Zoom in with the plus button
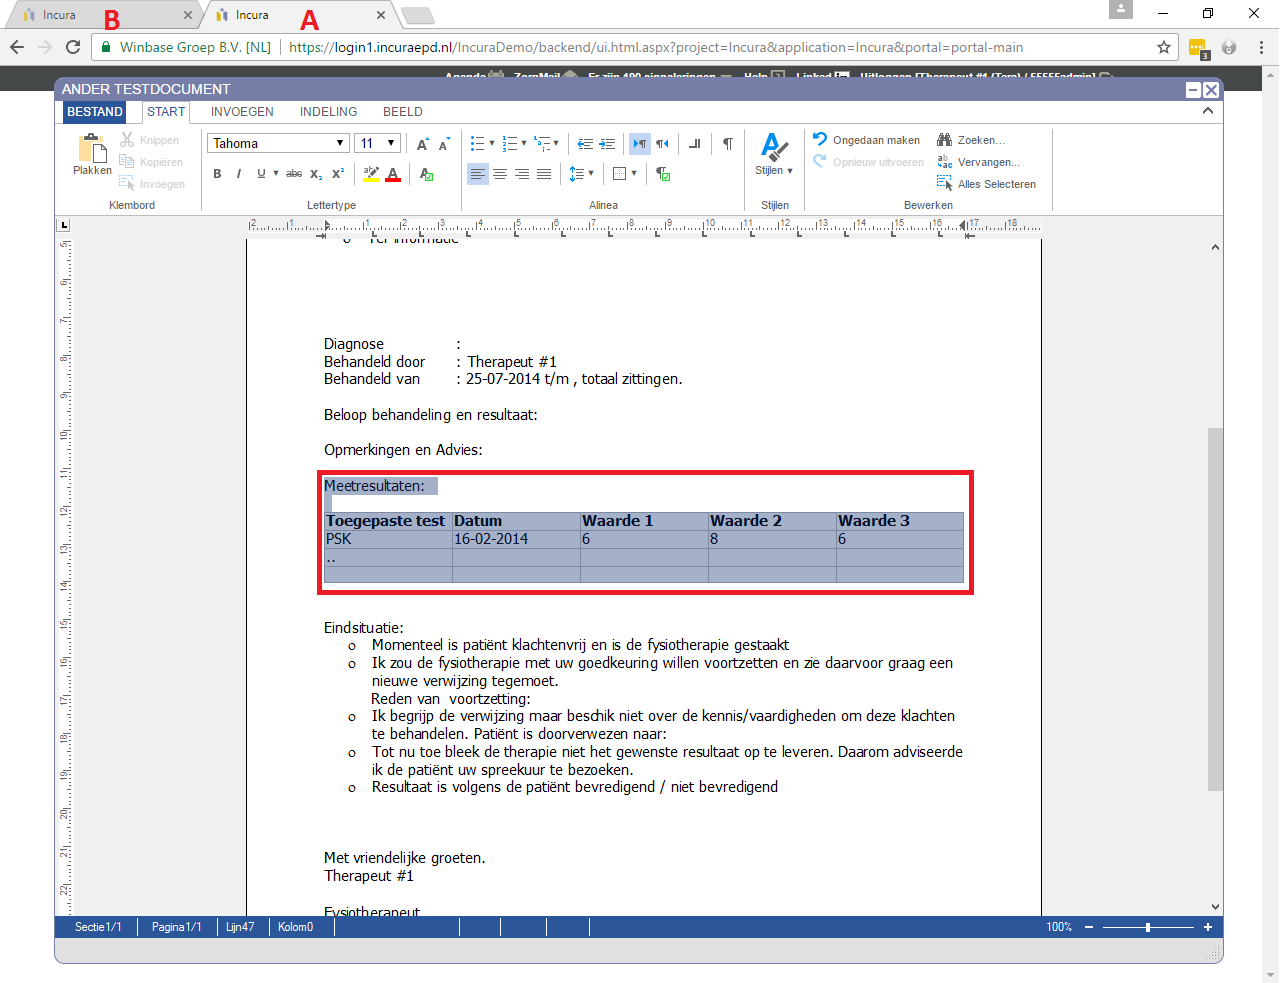Image resolution: width=1282 pixels, height=983 pixels. click(1208, 927)
